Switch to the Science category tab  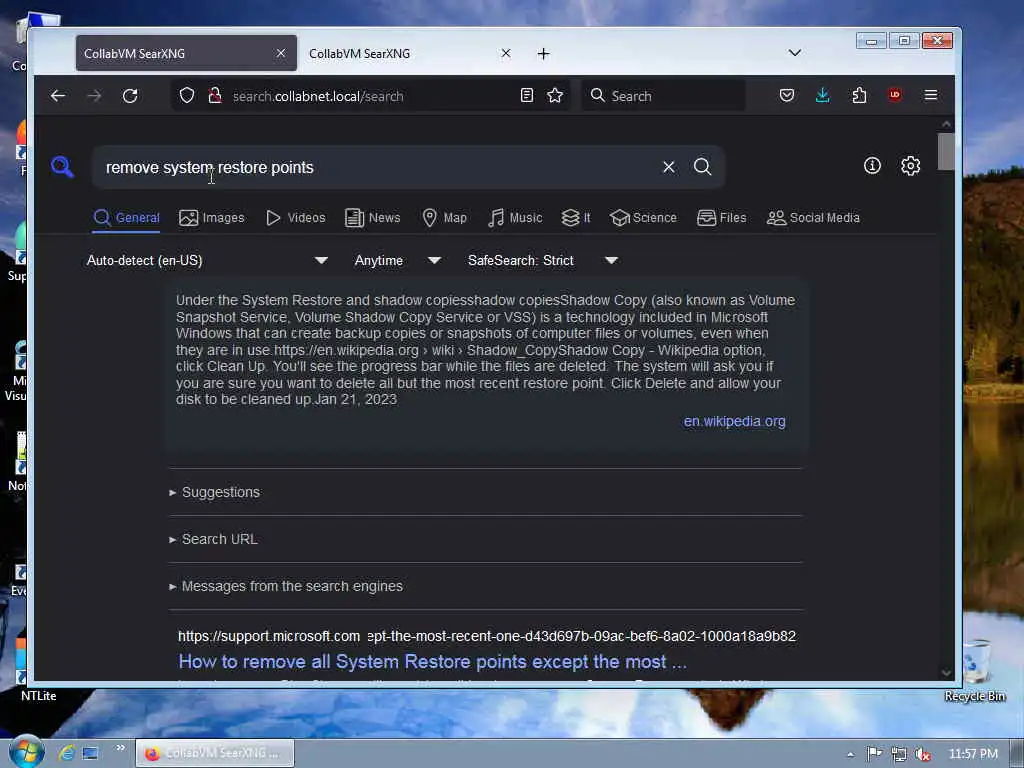[643, 217]
